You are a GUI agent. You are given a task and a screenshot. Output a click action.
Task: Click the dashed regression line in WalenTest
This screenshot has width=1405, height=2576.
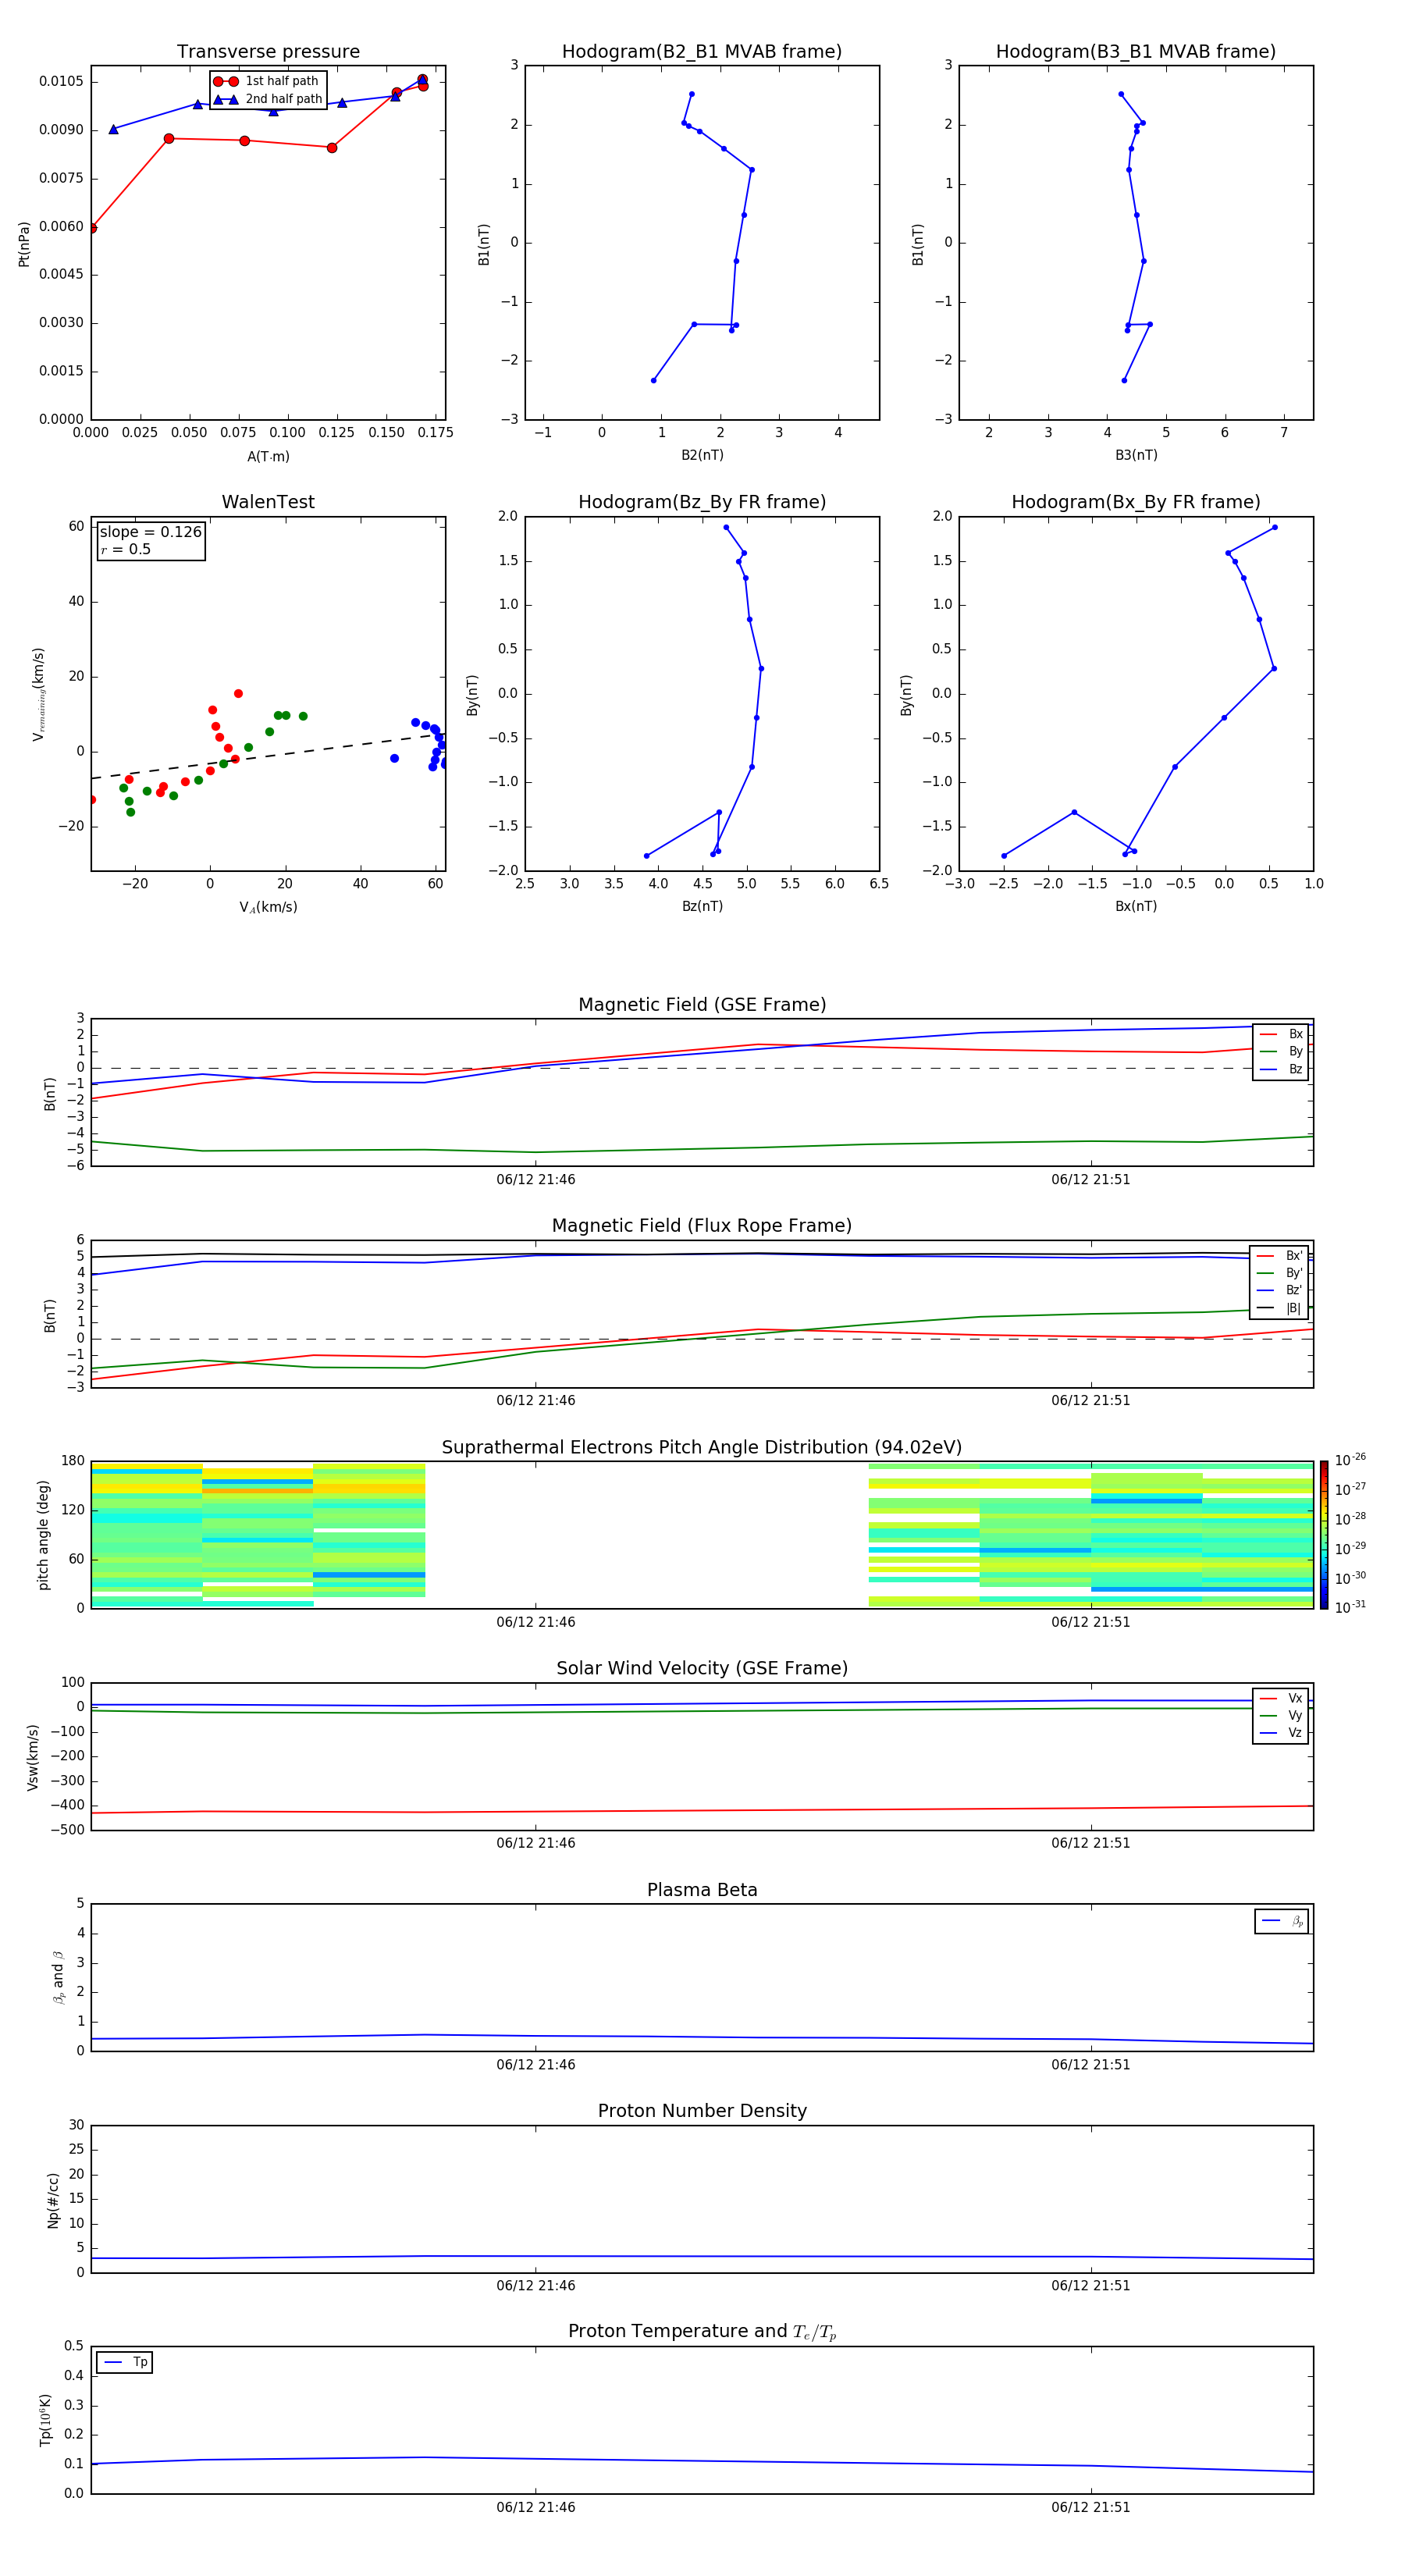(x=268, y=756)
